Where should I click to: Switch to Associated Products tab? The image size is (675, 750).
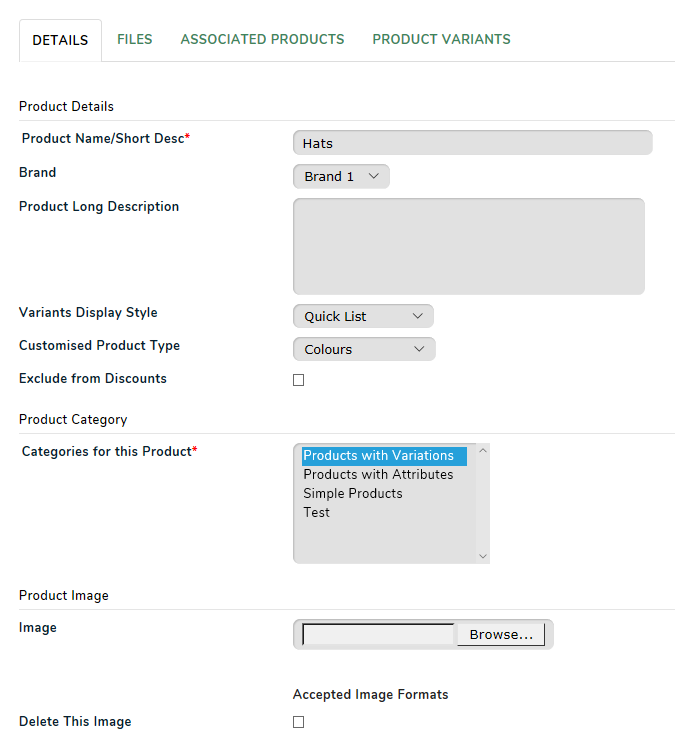pos(262,39)
